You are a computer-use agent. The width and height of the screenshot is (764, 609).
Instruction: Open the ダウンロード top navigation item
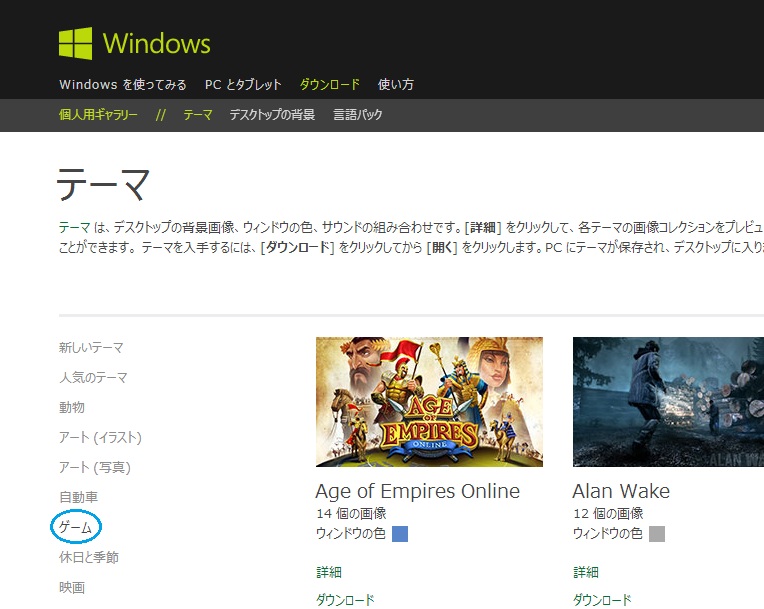330,85
